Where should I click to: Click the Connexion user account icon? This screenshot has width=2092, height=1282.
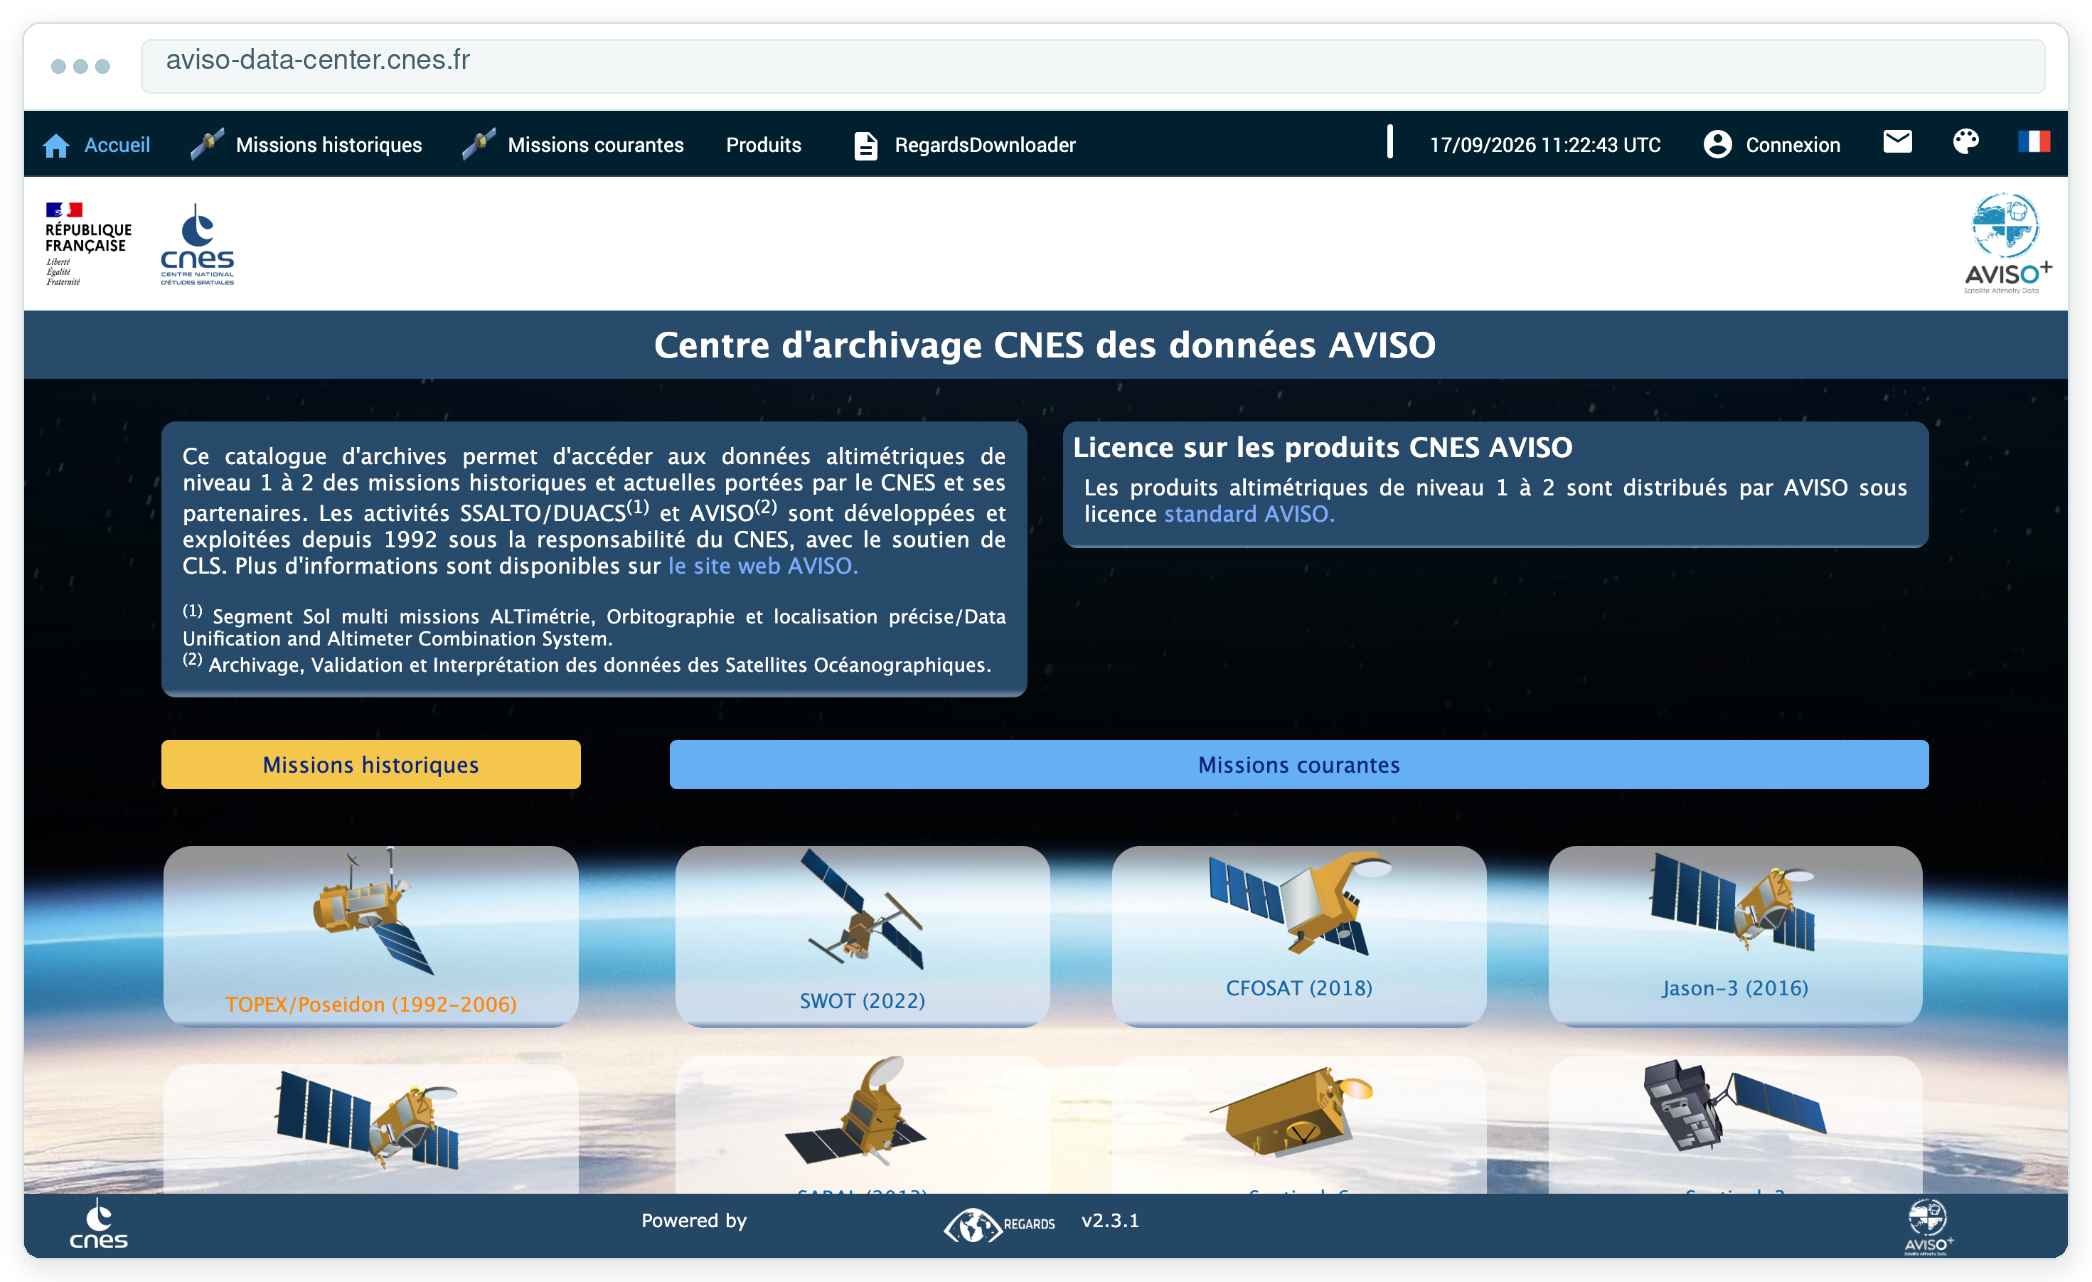pyautogui.click(x=1717, y=144)
